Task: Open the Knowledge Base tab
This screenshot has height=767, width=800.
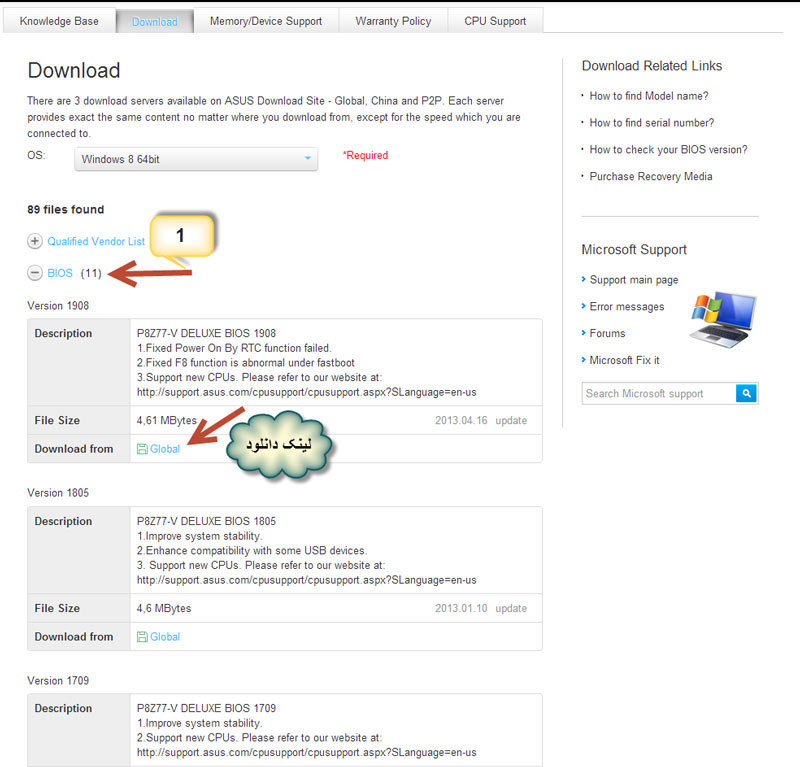Action: (59, 21)
